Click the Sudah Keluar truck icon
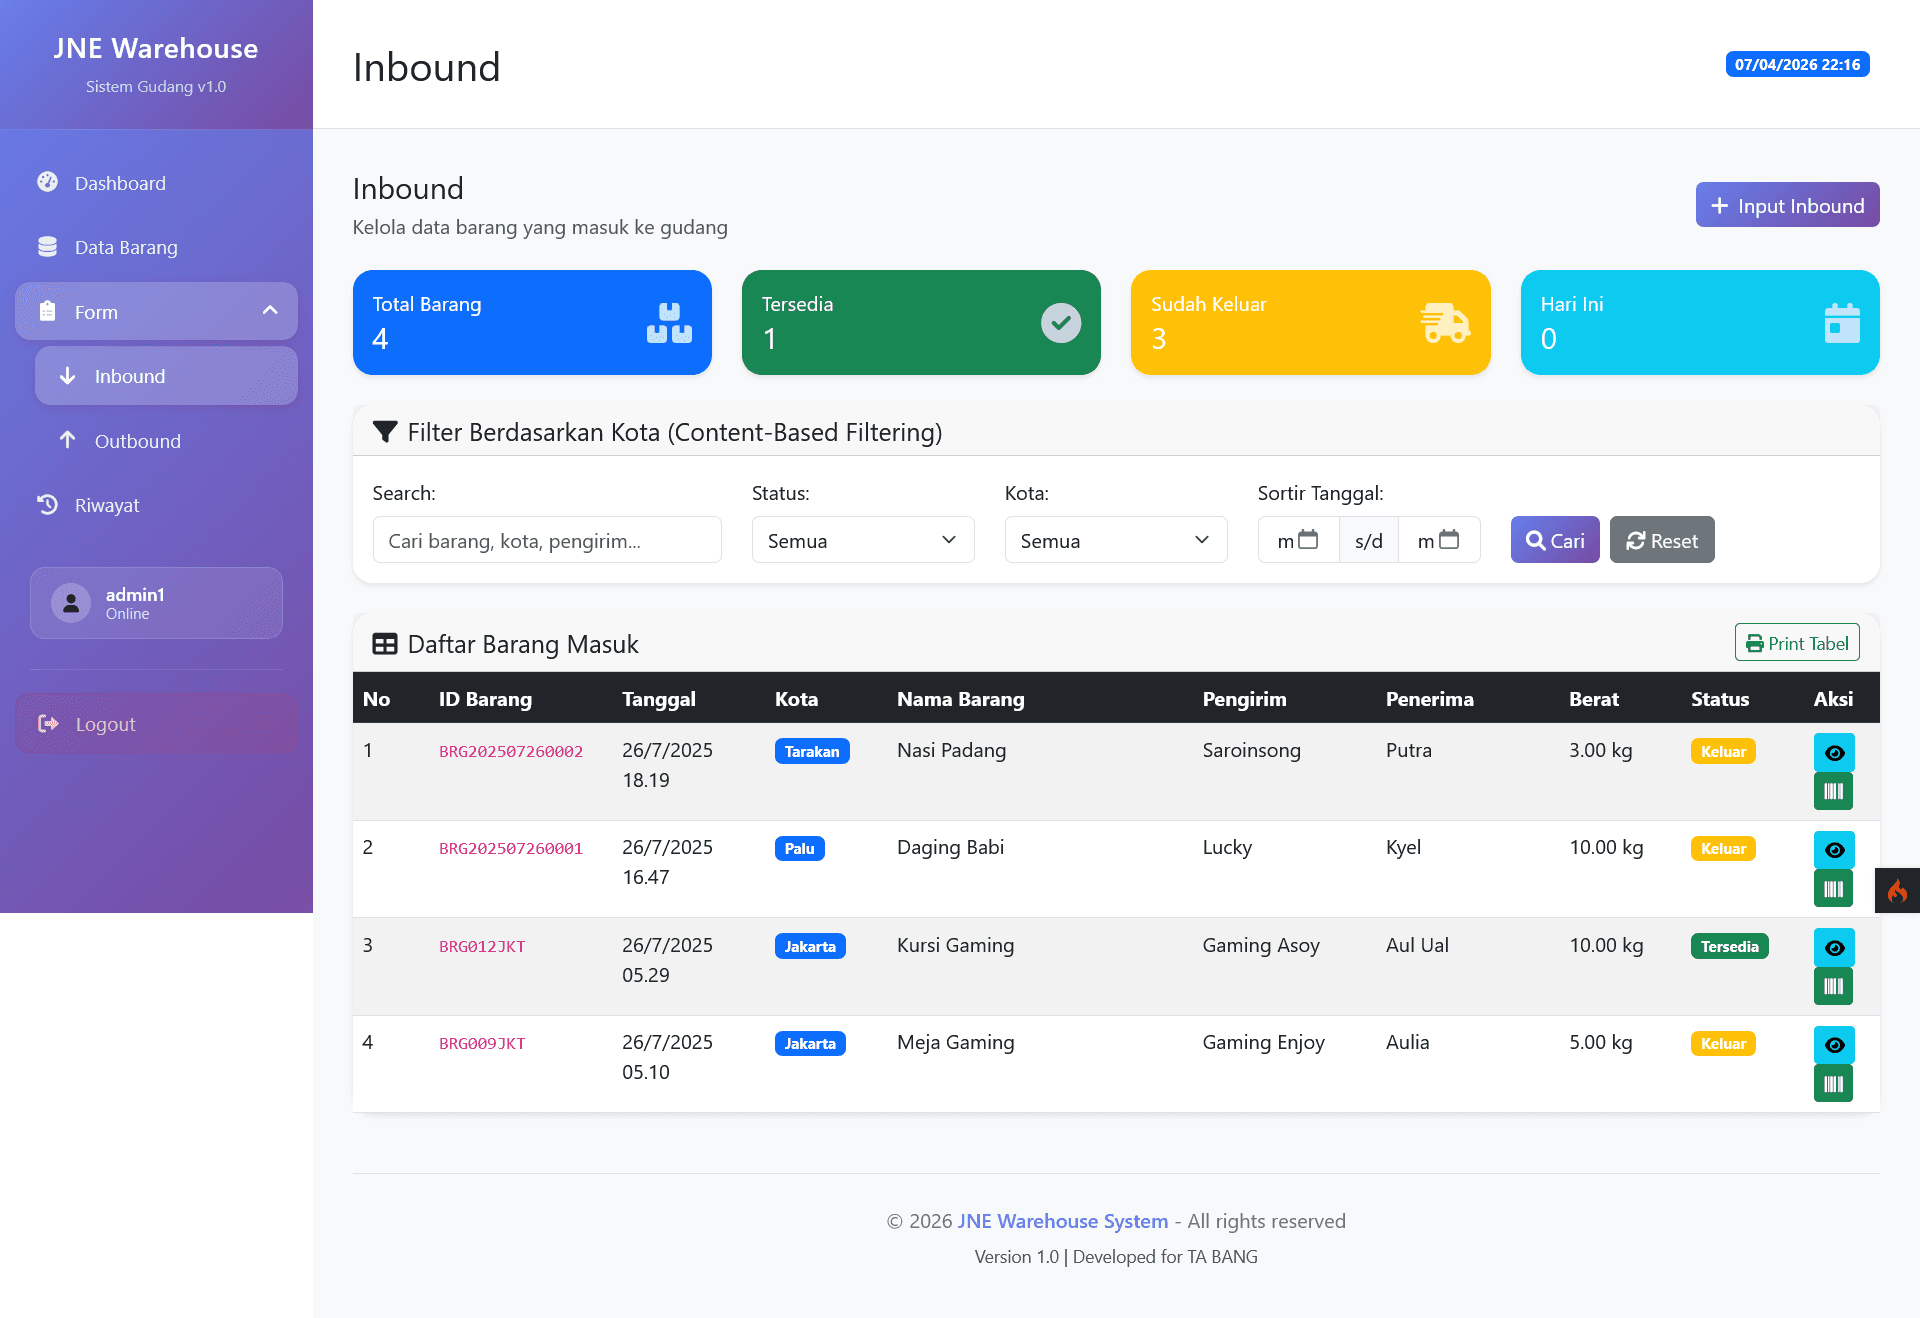Image resolution: width=1920 pixels, height=1318 pixels. click(x=1445, y=323)
